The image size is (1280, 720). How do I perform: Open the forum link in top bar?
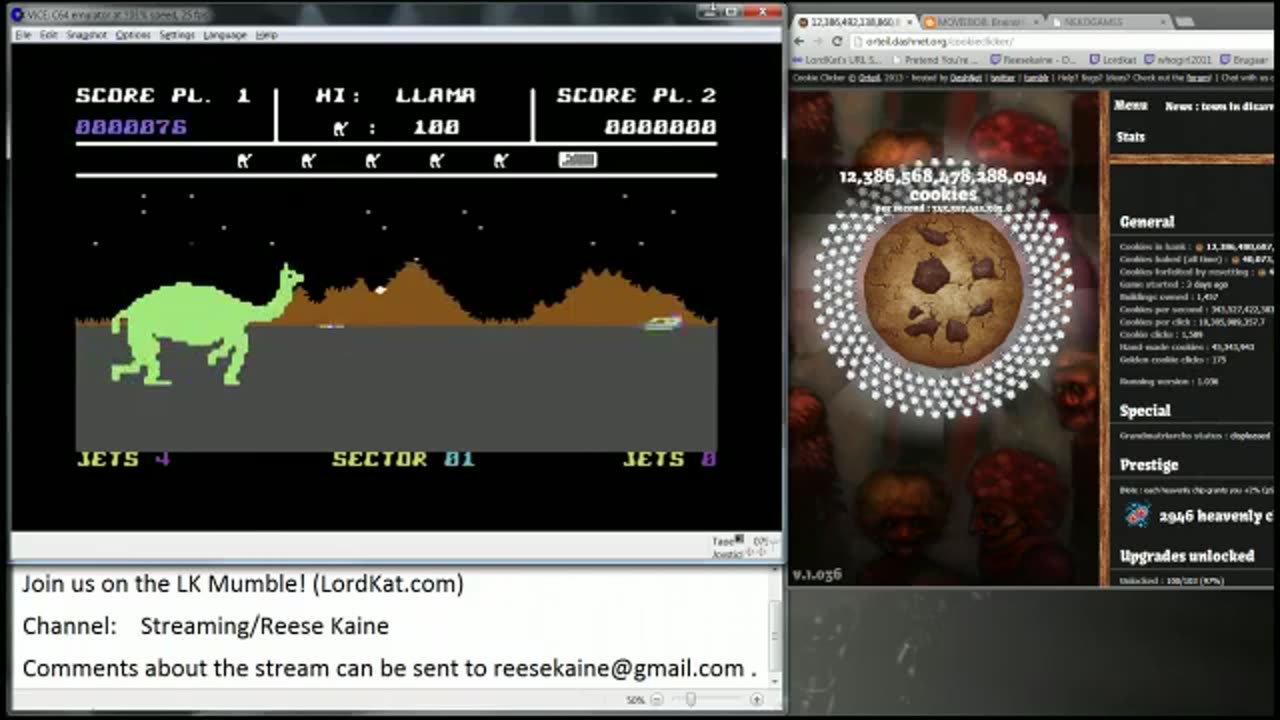[x=1199, y=77]
